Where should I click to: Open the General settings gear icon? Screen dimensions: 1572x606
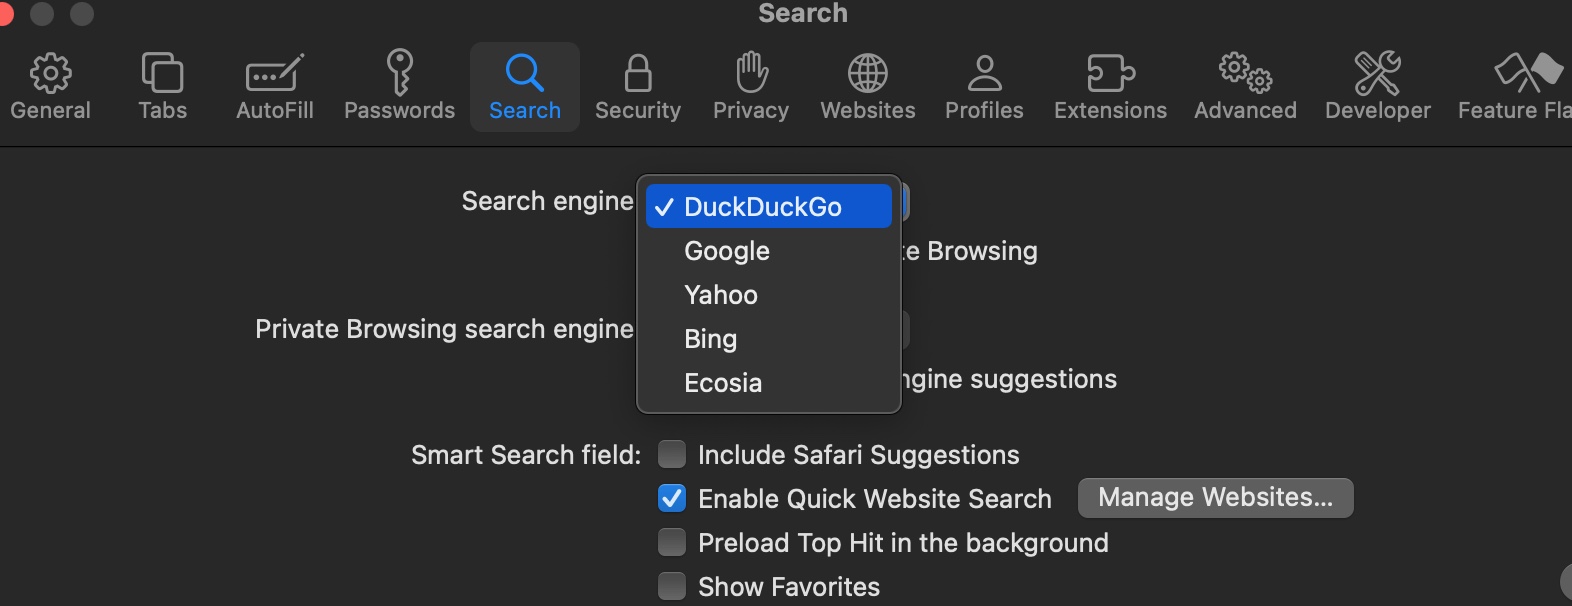point(50,73)
